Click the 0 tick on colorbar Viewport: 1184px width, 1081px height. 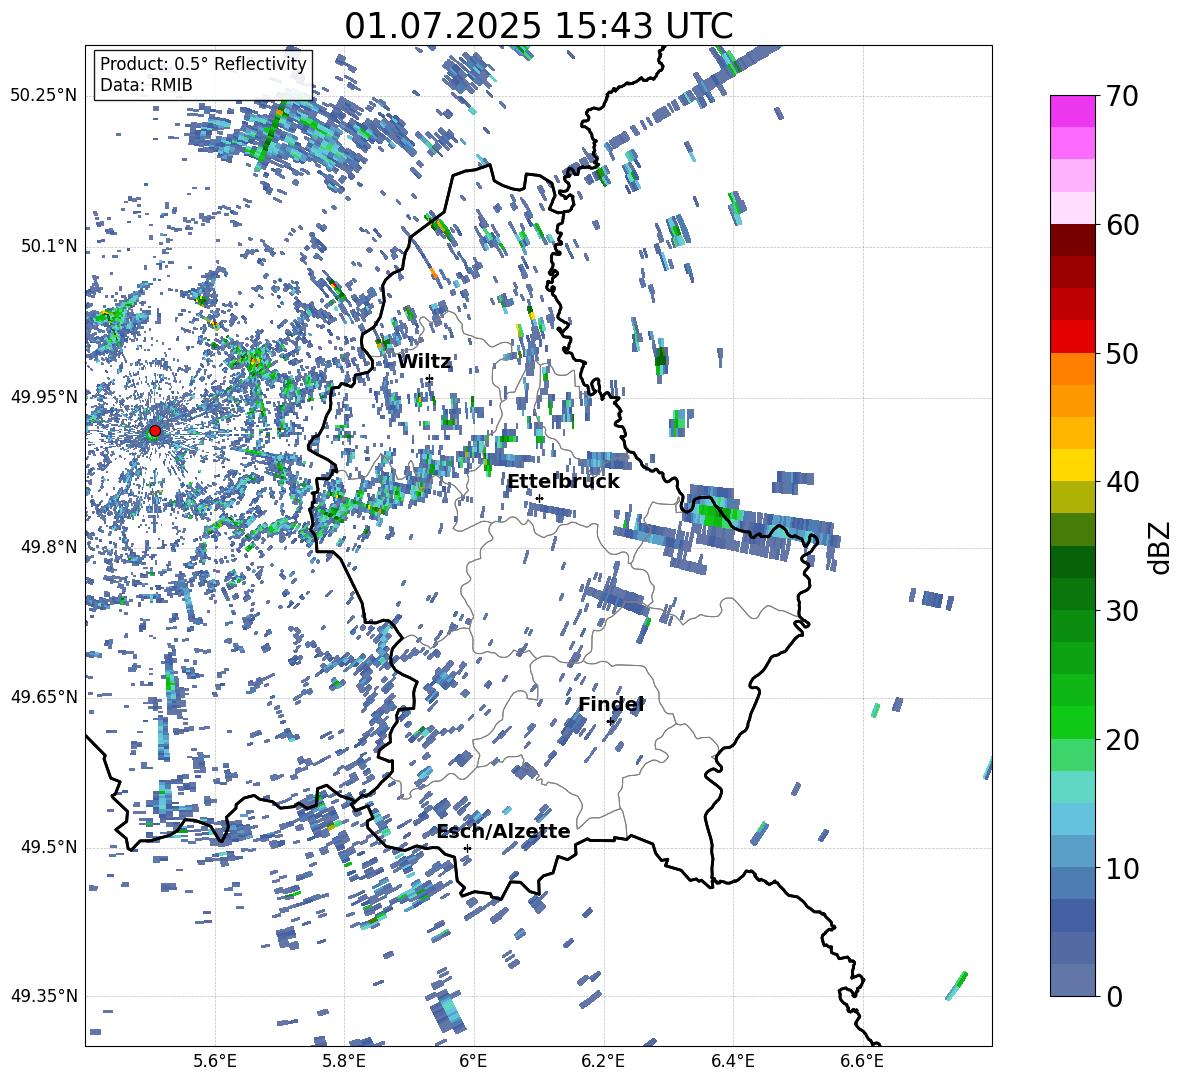(x=1114, y=996)
